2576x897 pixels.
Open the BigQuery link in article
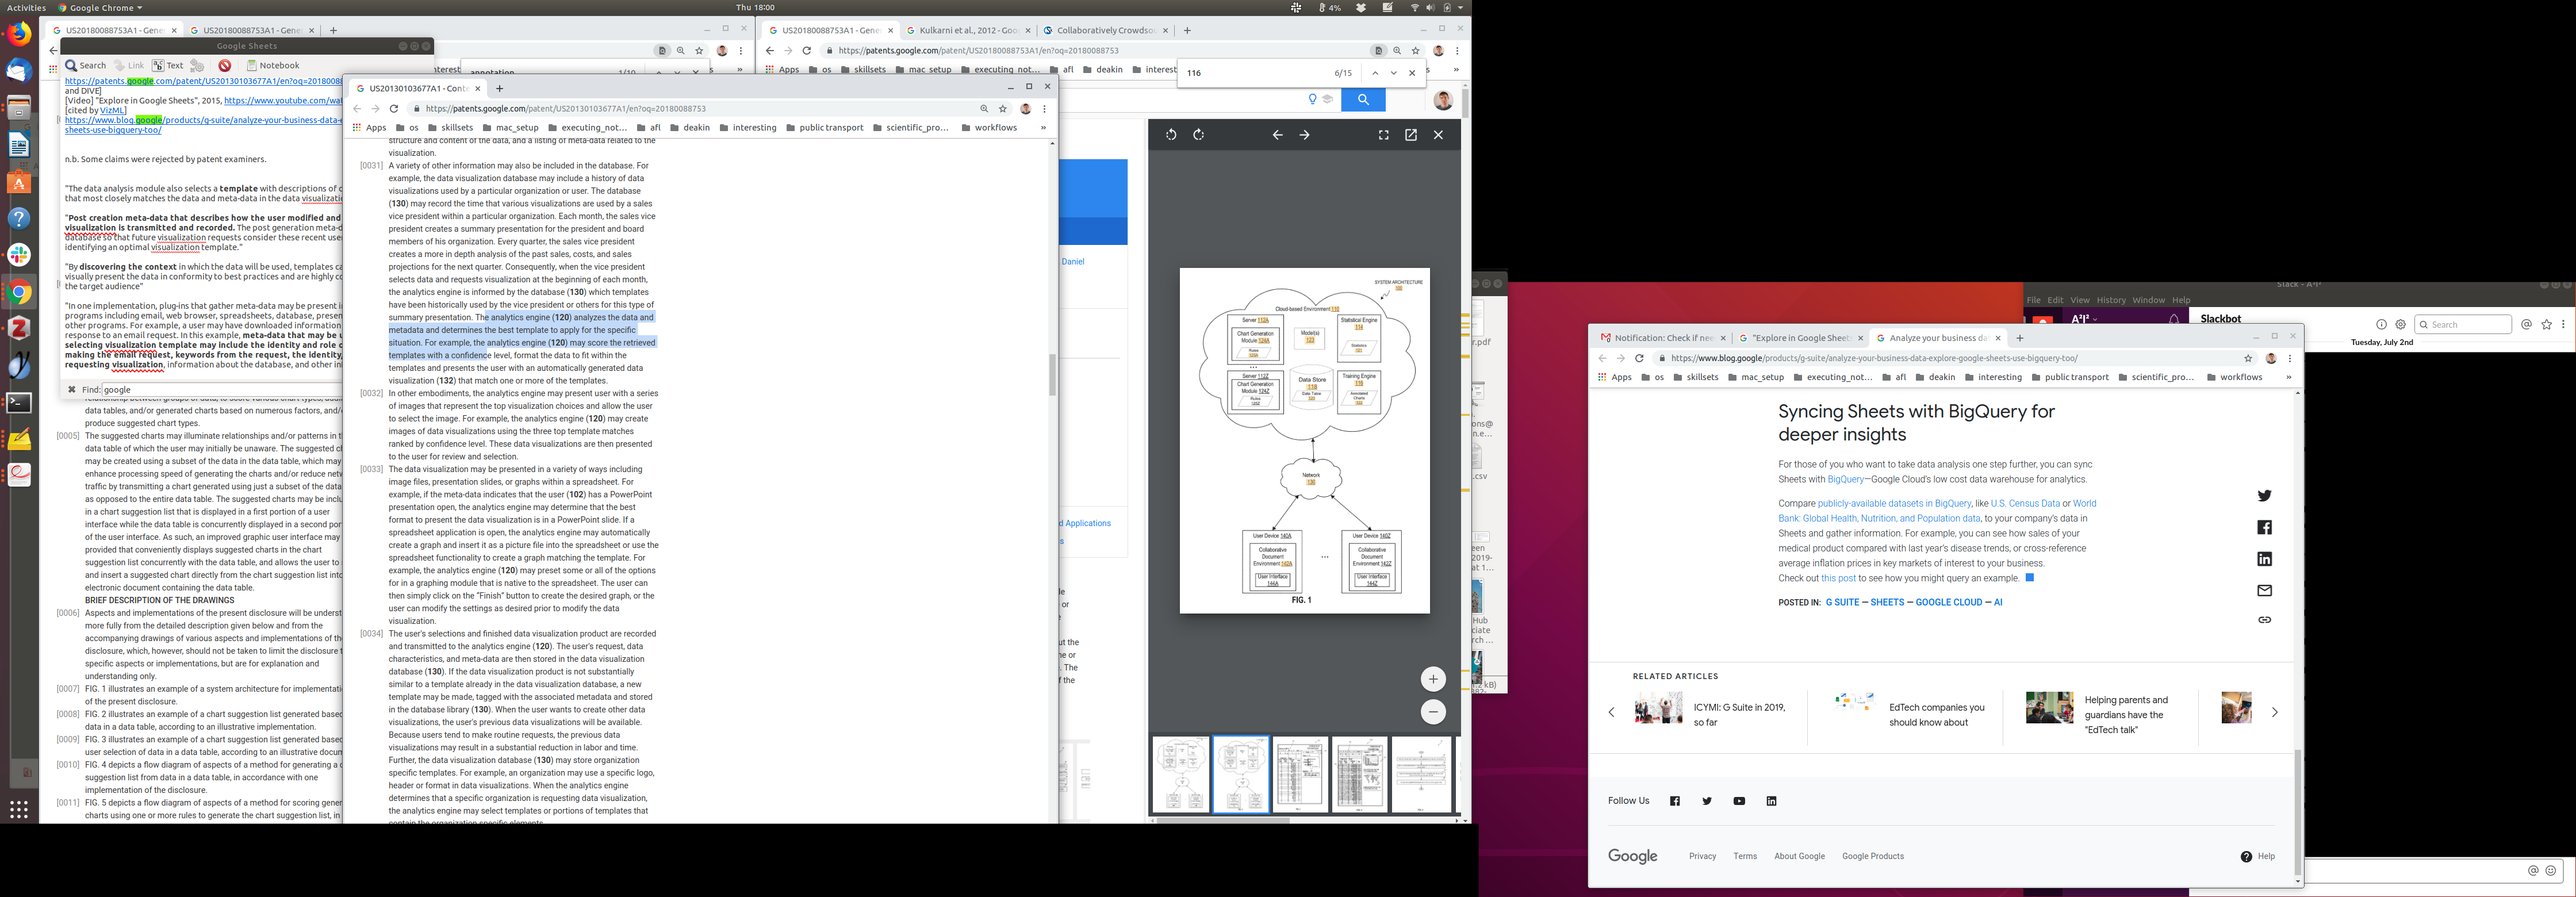coord(1845,479)
